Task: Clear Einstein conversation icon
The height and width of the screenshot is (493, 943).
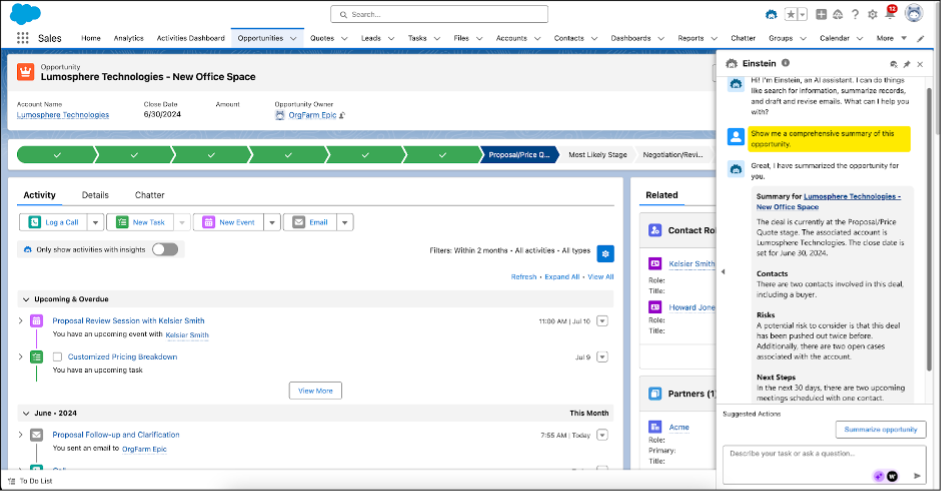Action: [x=894, y=64]
